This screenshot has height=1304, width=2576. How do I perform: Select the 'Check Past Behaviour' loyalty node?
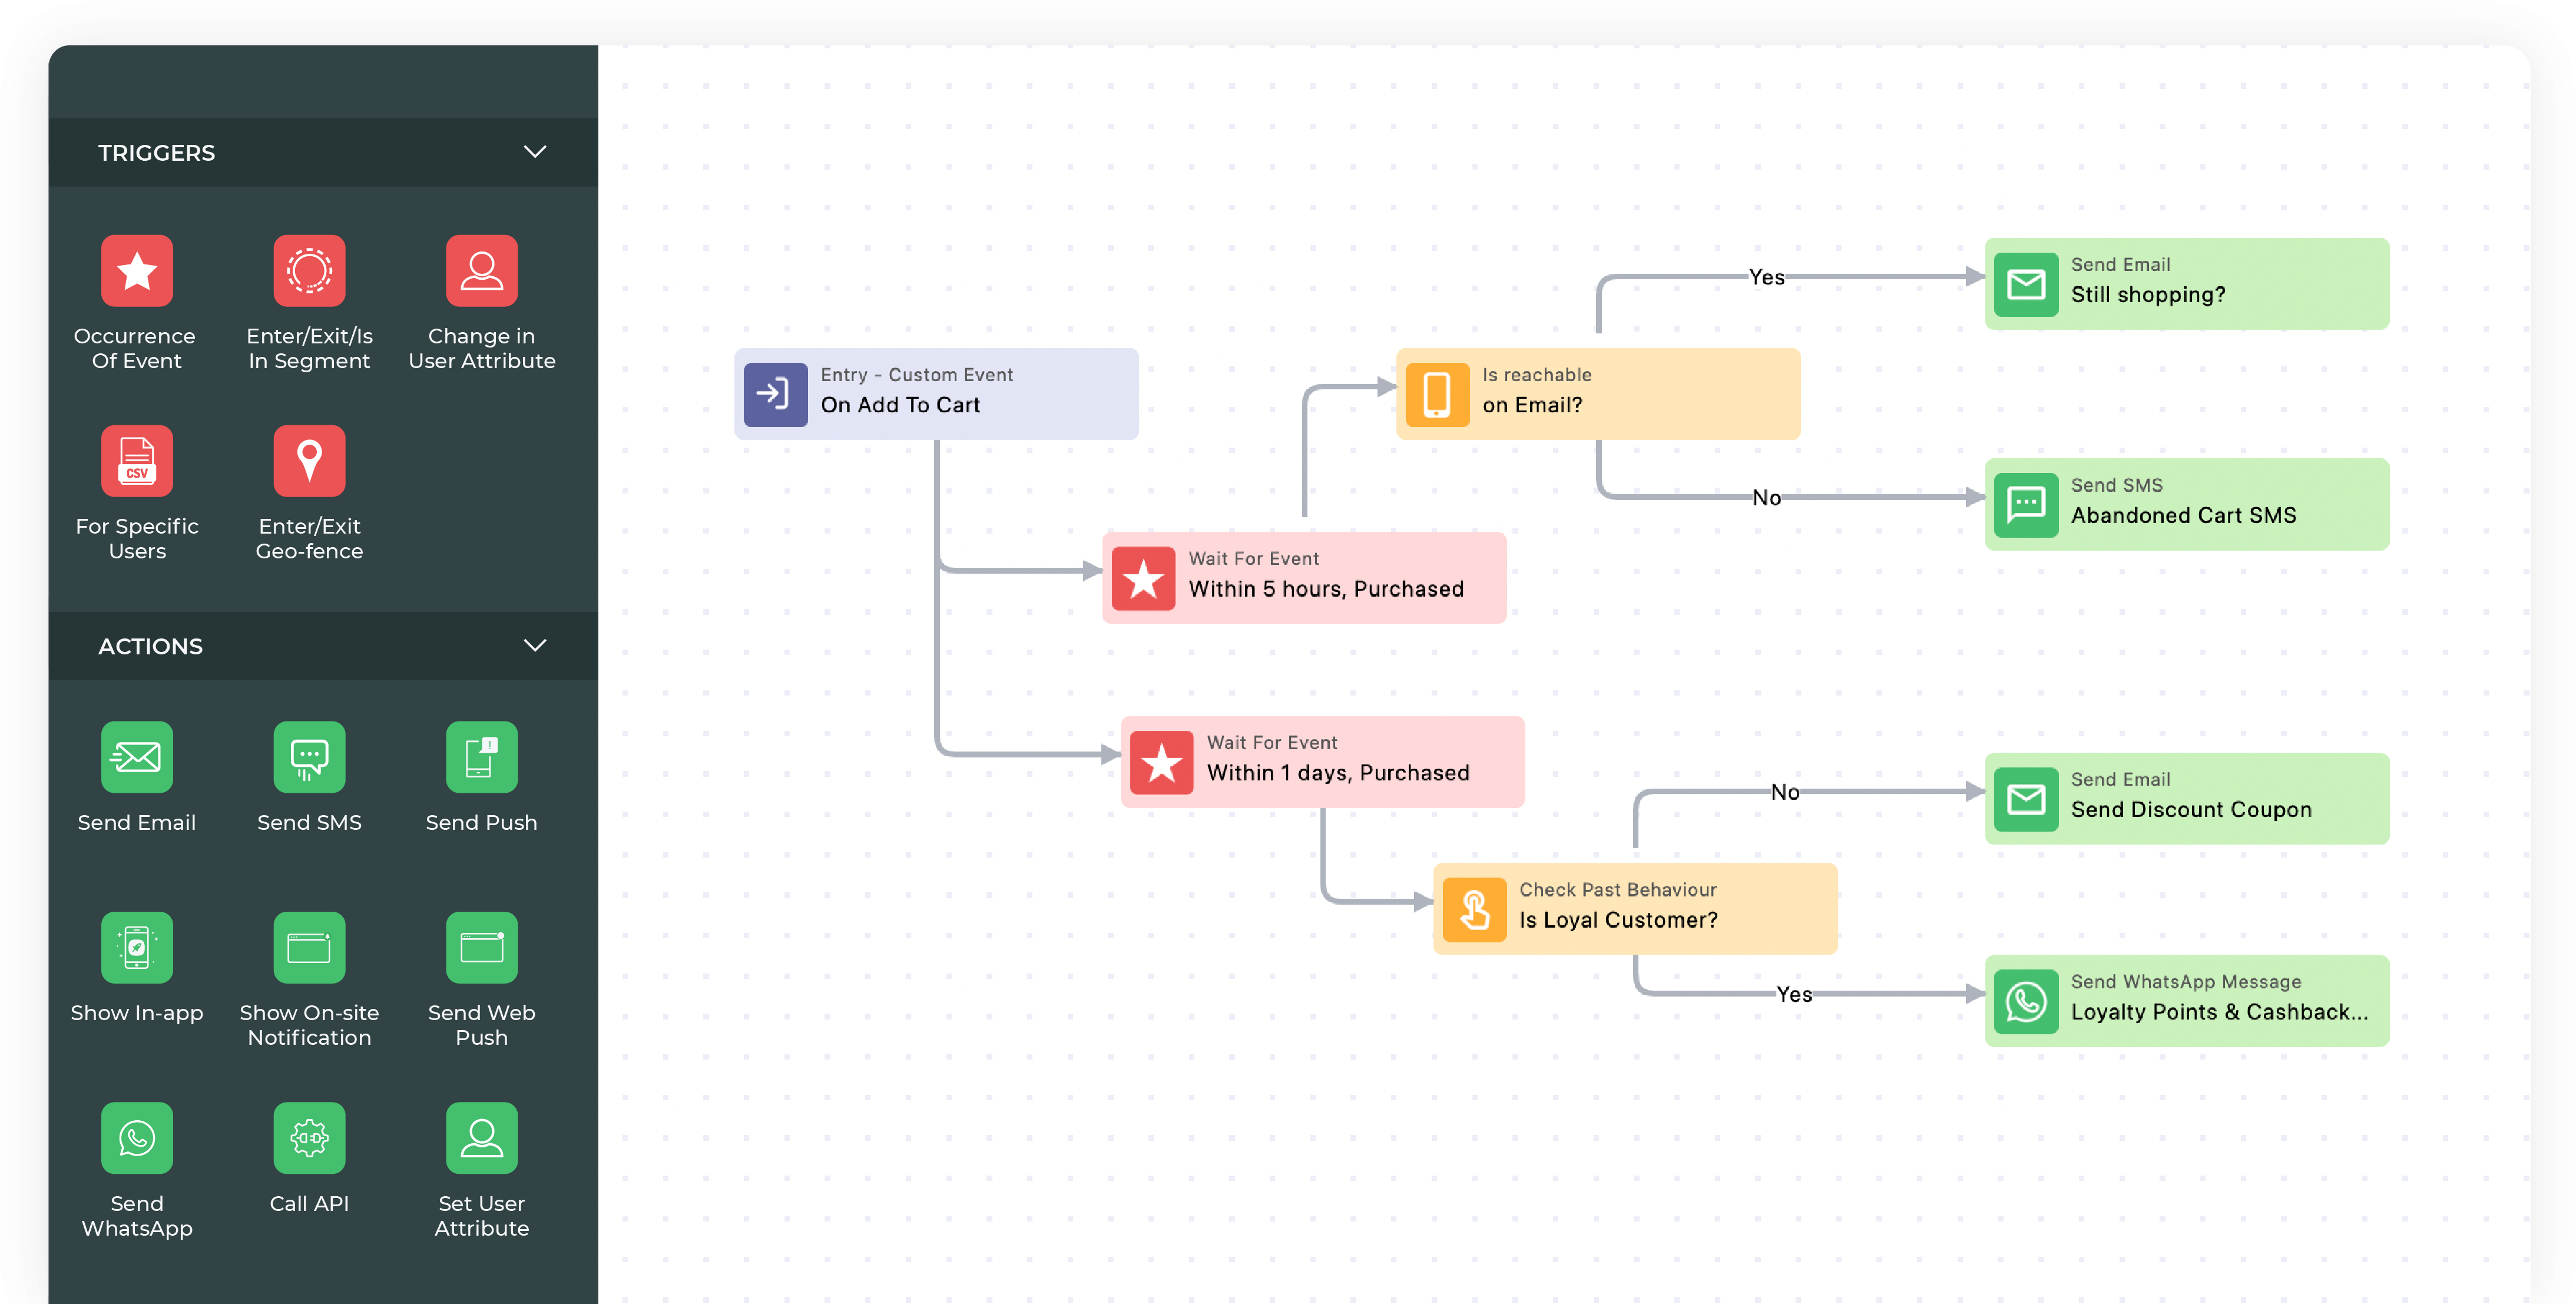(x=1636, y=907)
